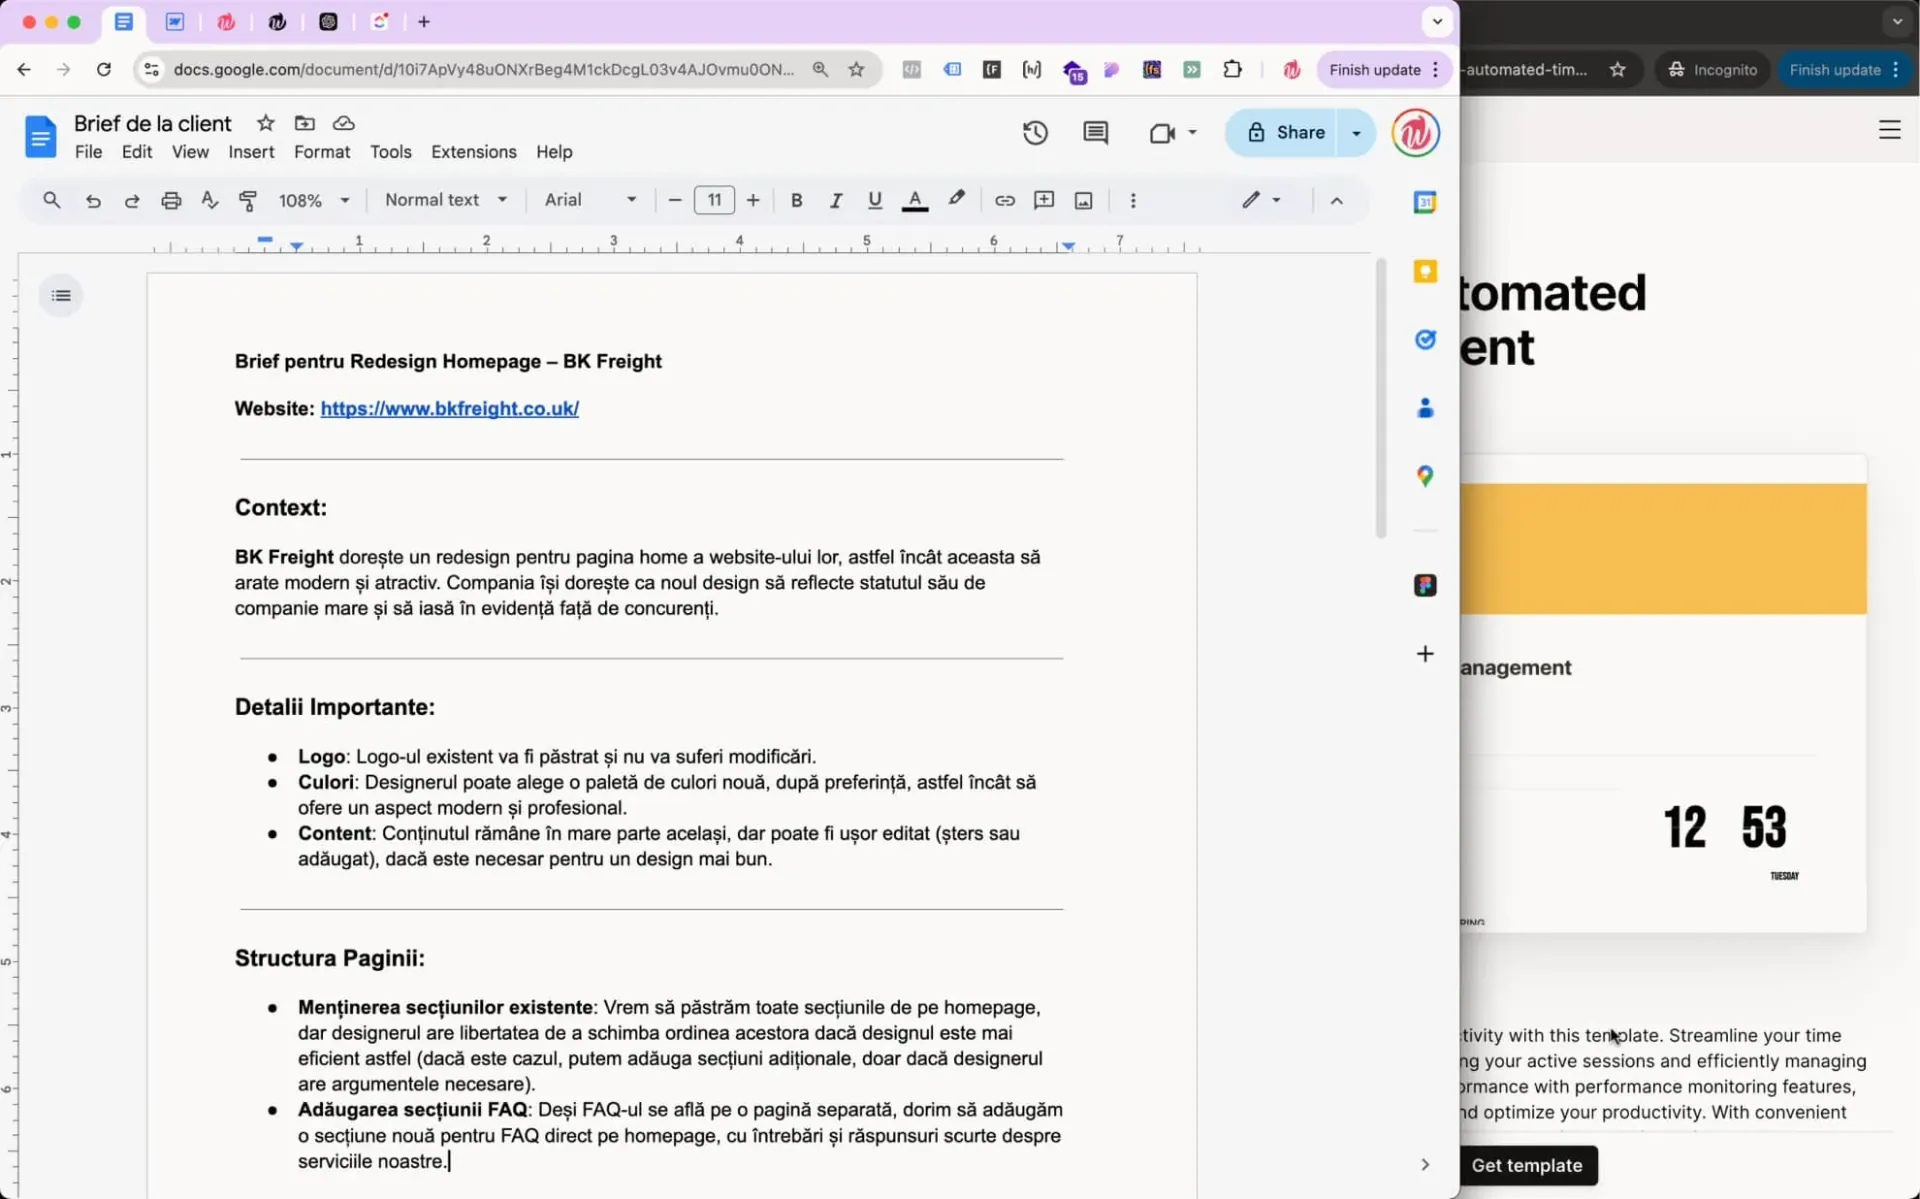Open Google Calendar in the side panel
This screenshot has width=1920, height=1199.
point(1425,203)
